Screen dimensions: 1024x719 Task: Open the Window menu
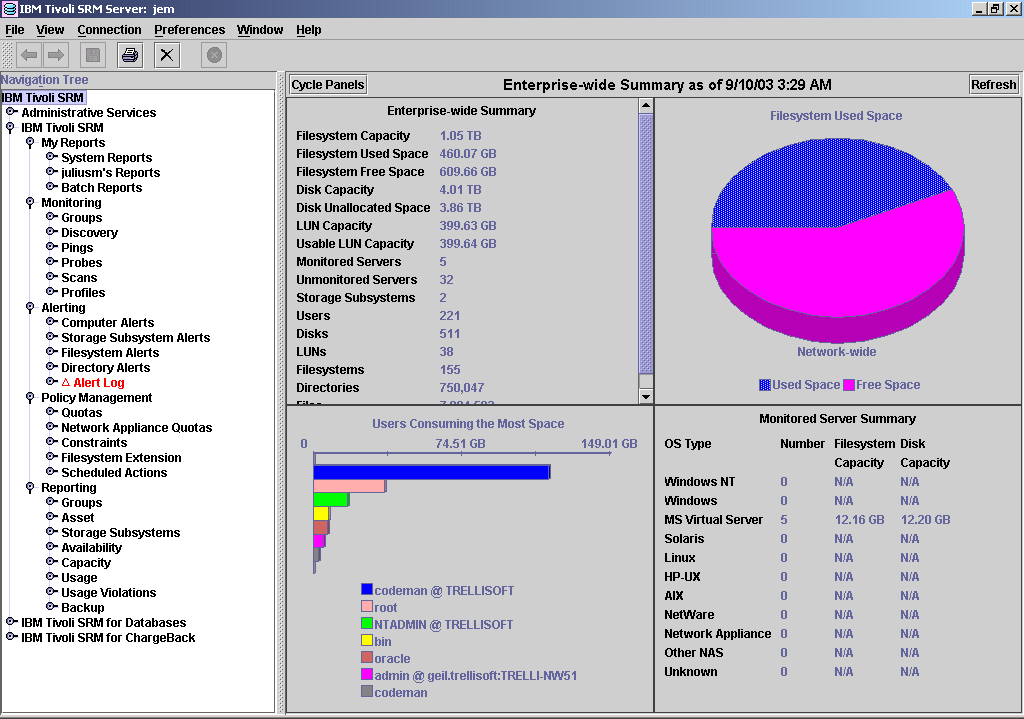[260, 29]
